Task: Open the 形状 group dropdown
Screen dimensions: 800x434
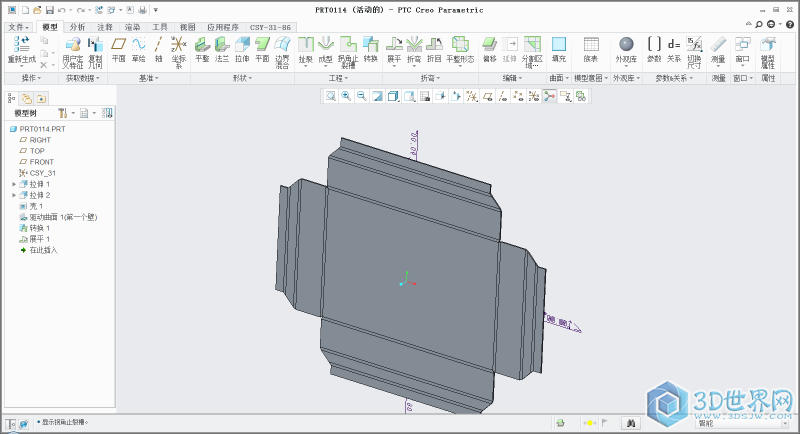Action: [x=242, y=78]
